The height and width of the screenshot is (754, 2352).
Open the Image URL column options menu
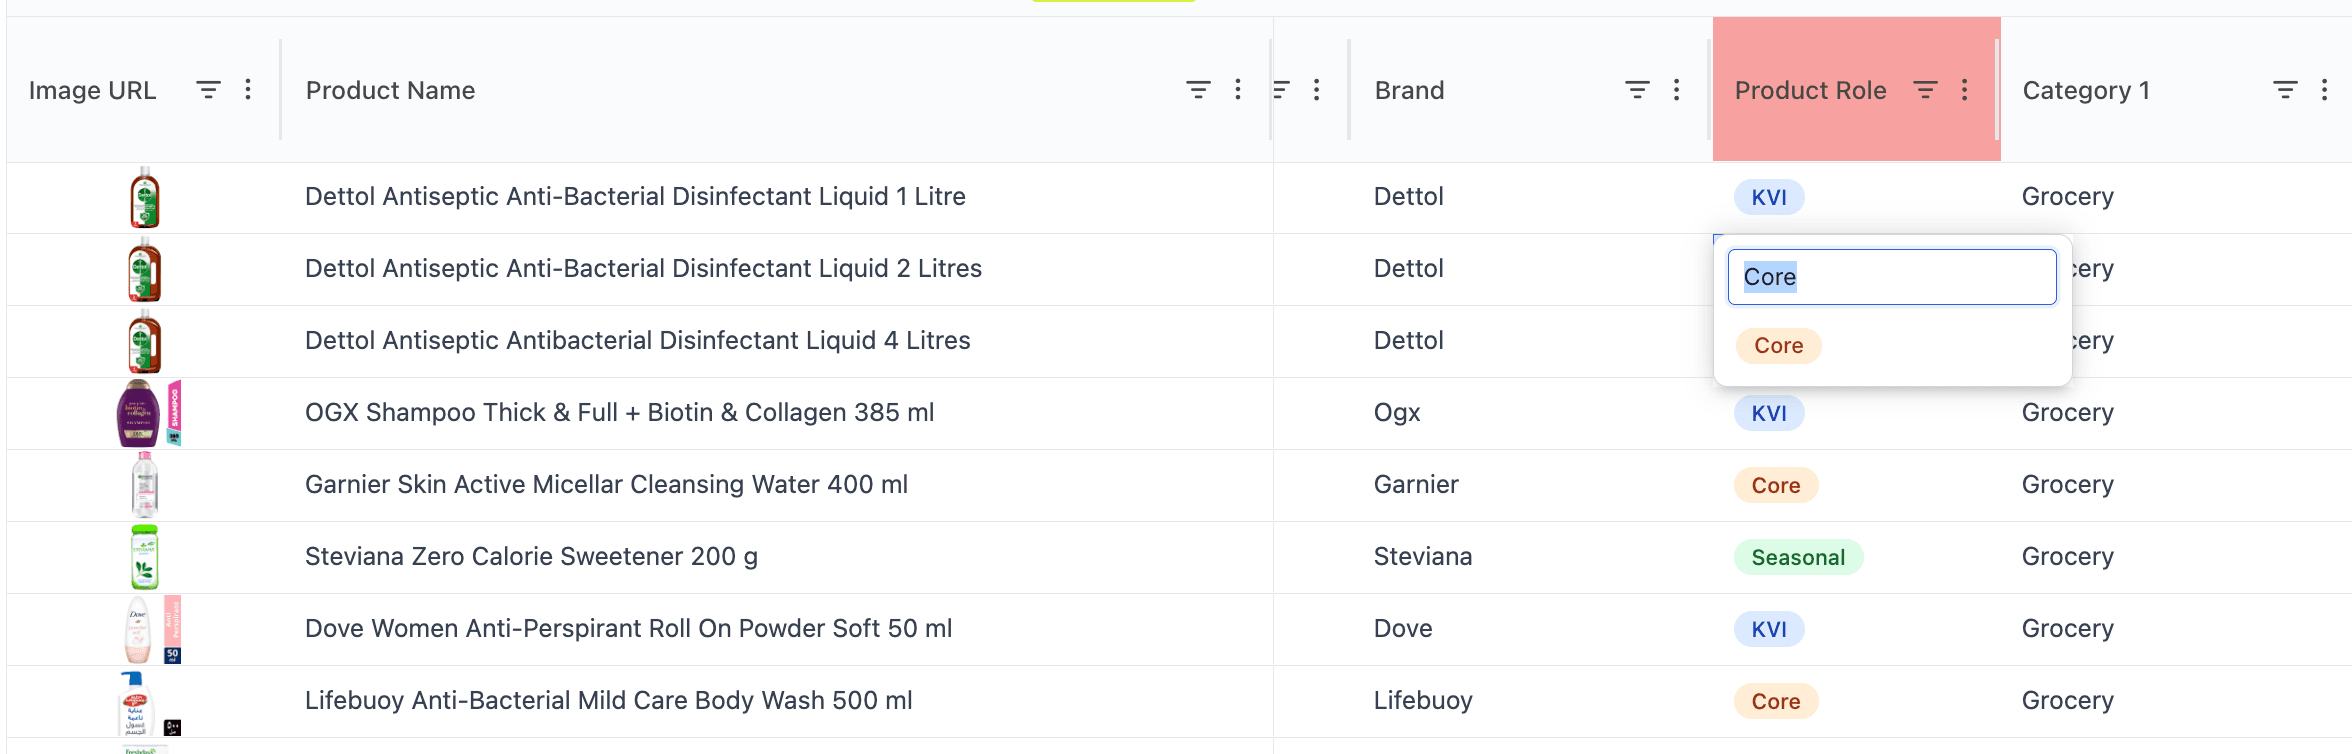click(x=248, y=90)
